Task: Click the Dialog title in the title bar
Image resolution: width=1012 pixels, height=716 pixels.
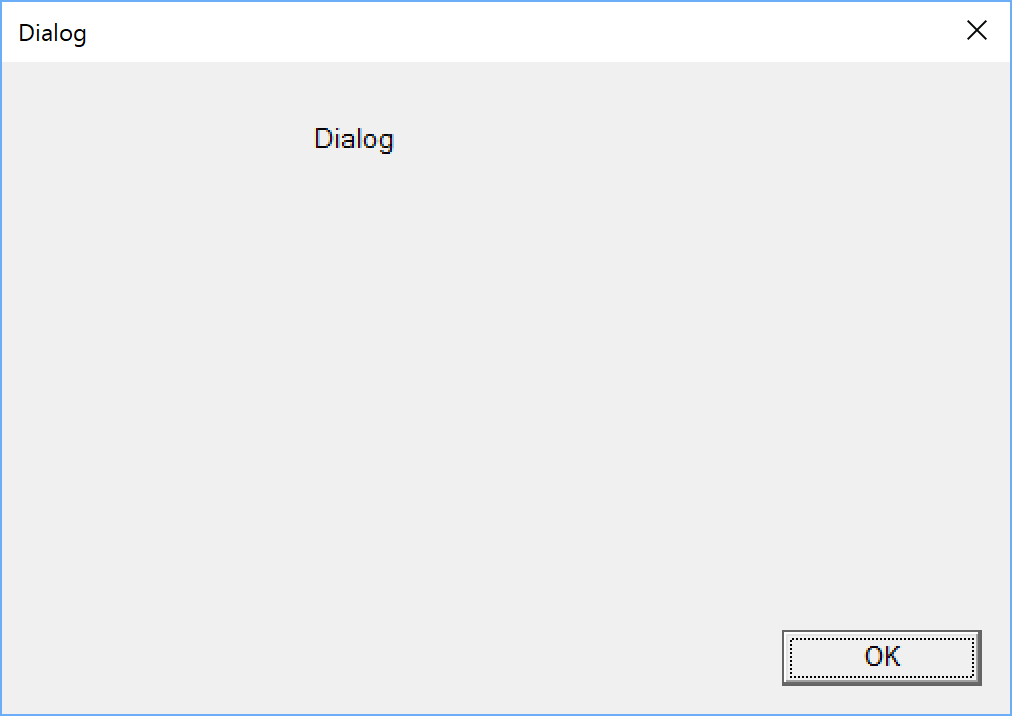Action: click(52, 33)
